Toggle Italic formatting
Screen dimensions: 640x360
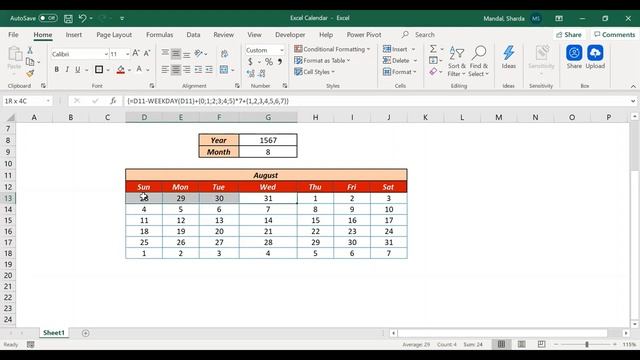(x=67, y=70)
